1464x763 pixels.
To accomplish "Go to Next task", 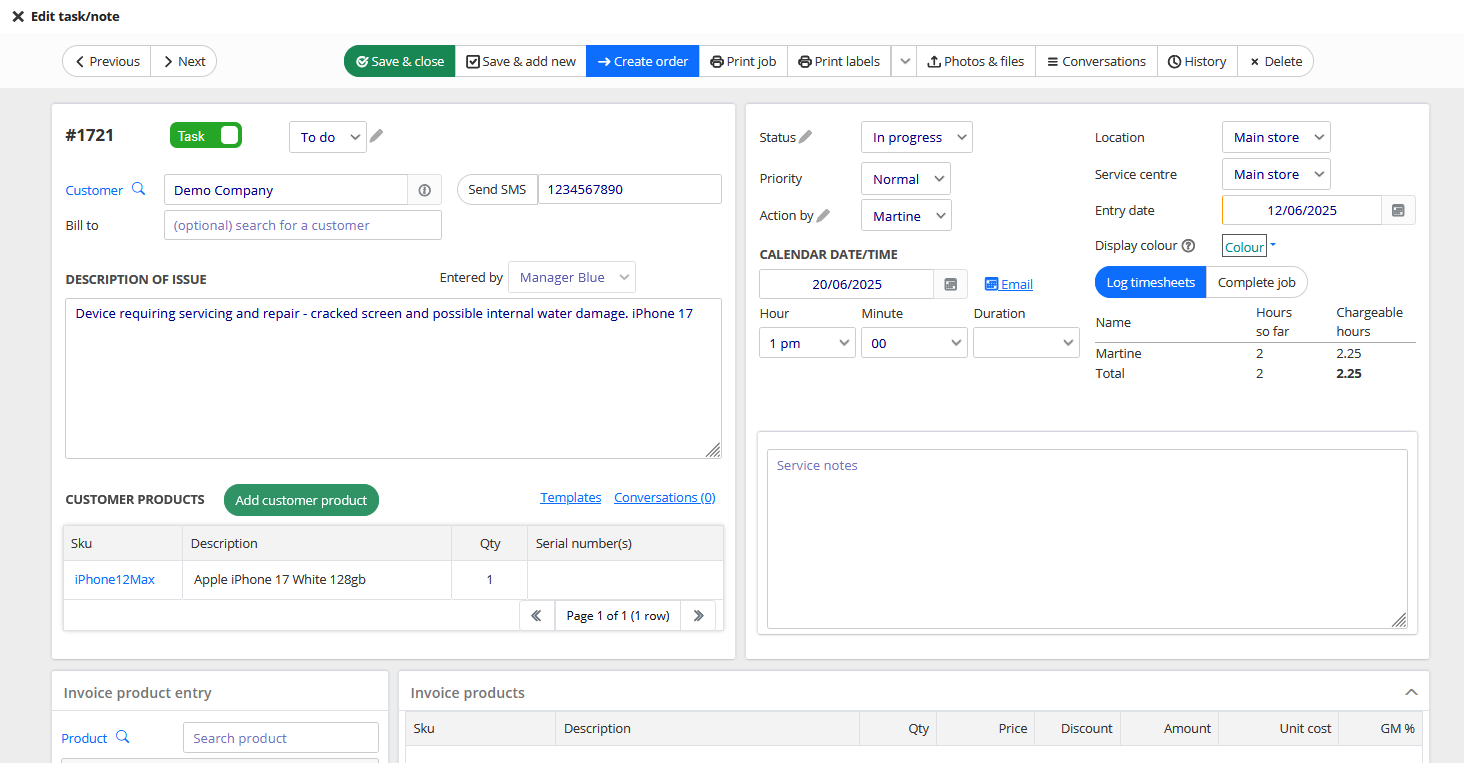I will click(184, 61).
